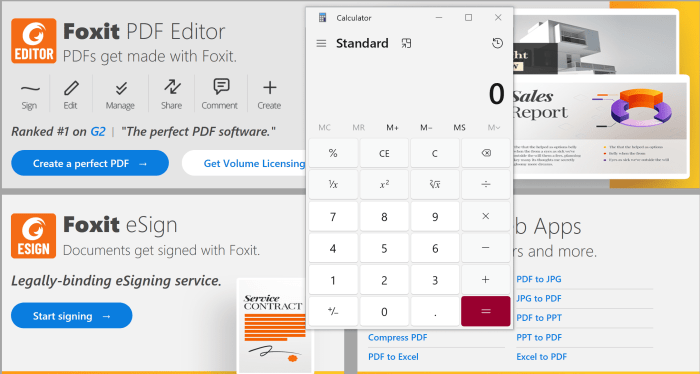Click digit 6 on Calculator
The width and height of the screenshot is (700, 374).
click(x=435, y=248)
